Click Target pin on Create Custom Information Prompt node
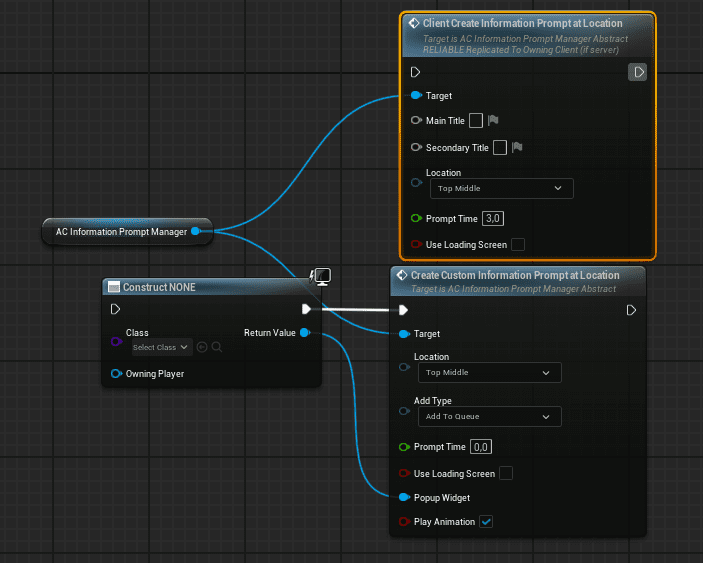Viewport: 703px width, 563px height. pos(404,333)
